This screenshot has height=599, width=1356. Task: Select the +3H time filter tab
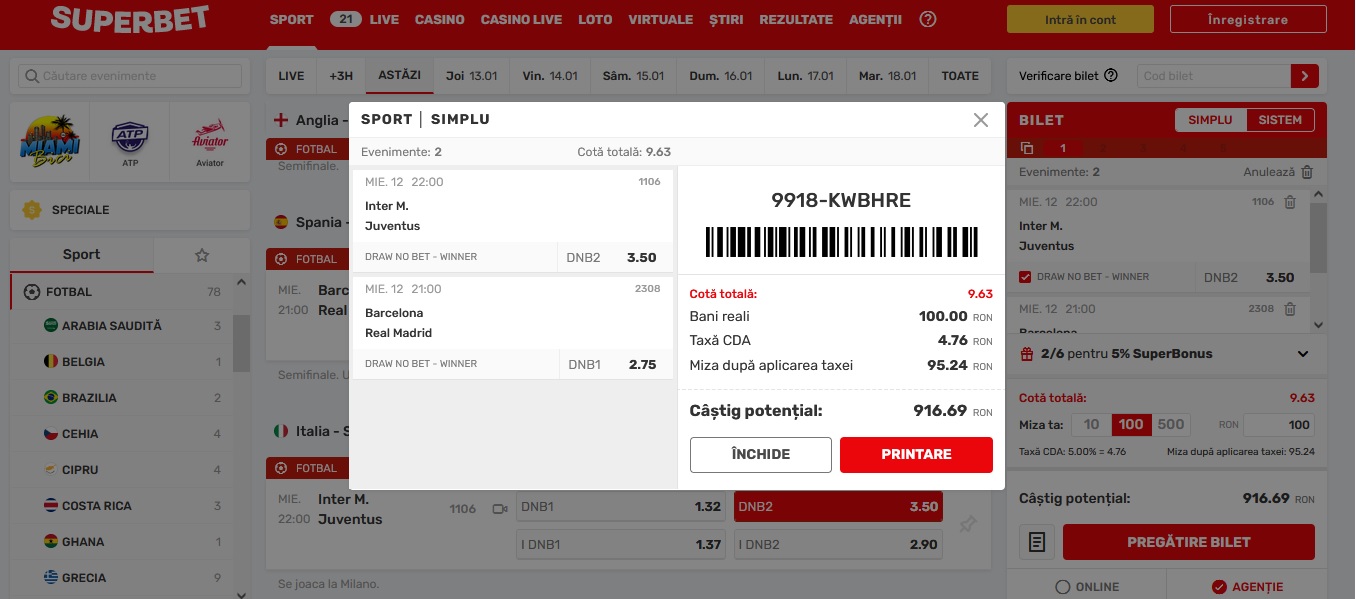pos(342,76)
